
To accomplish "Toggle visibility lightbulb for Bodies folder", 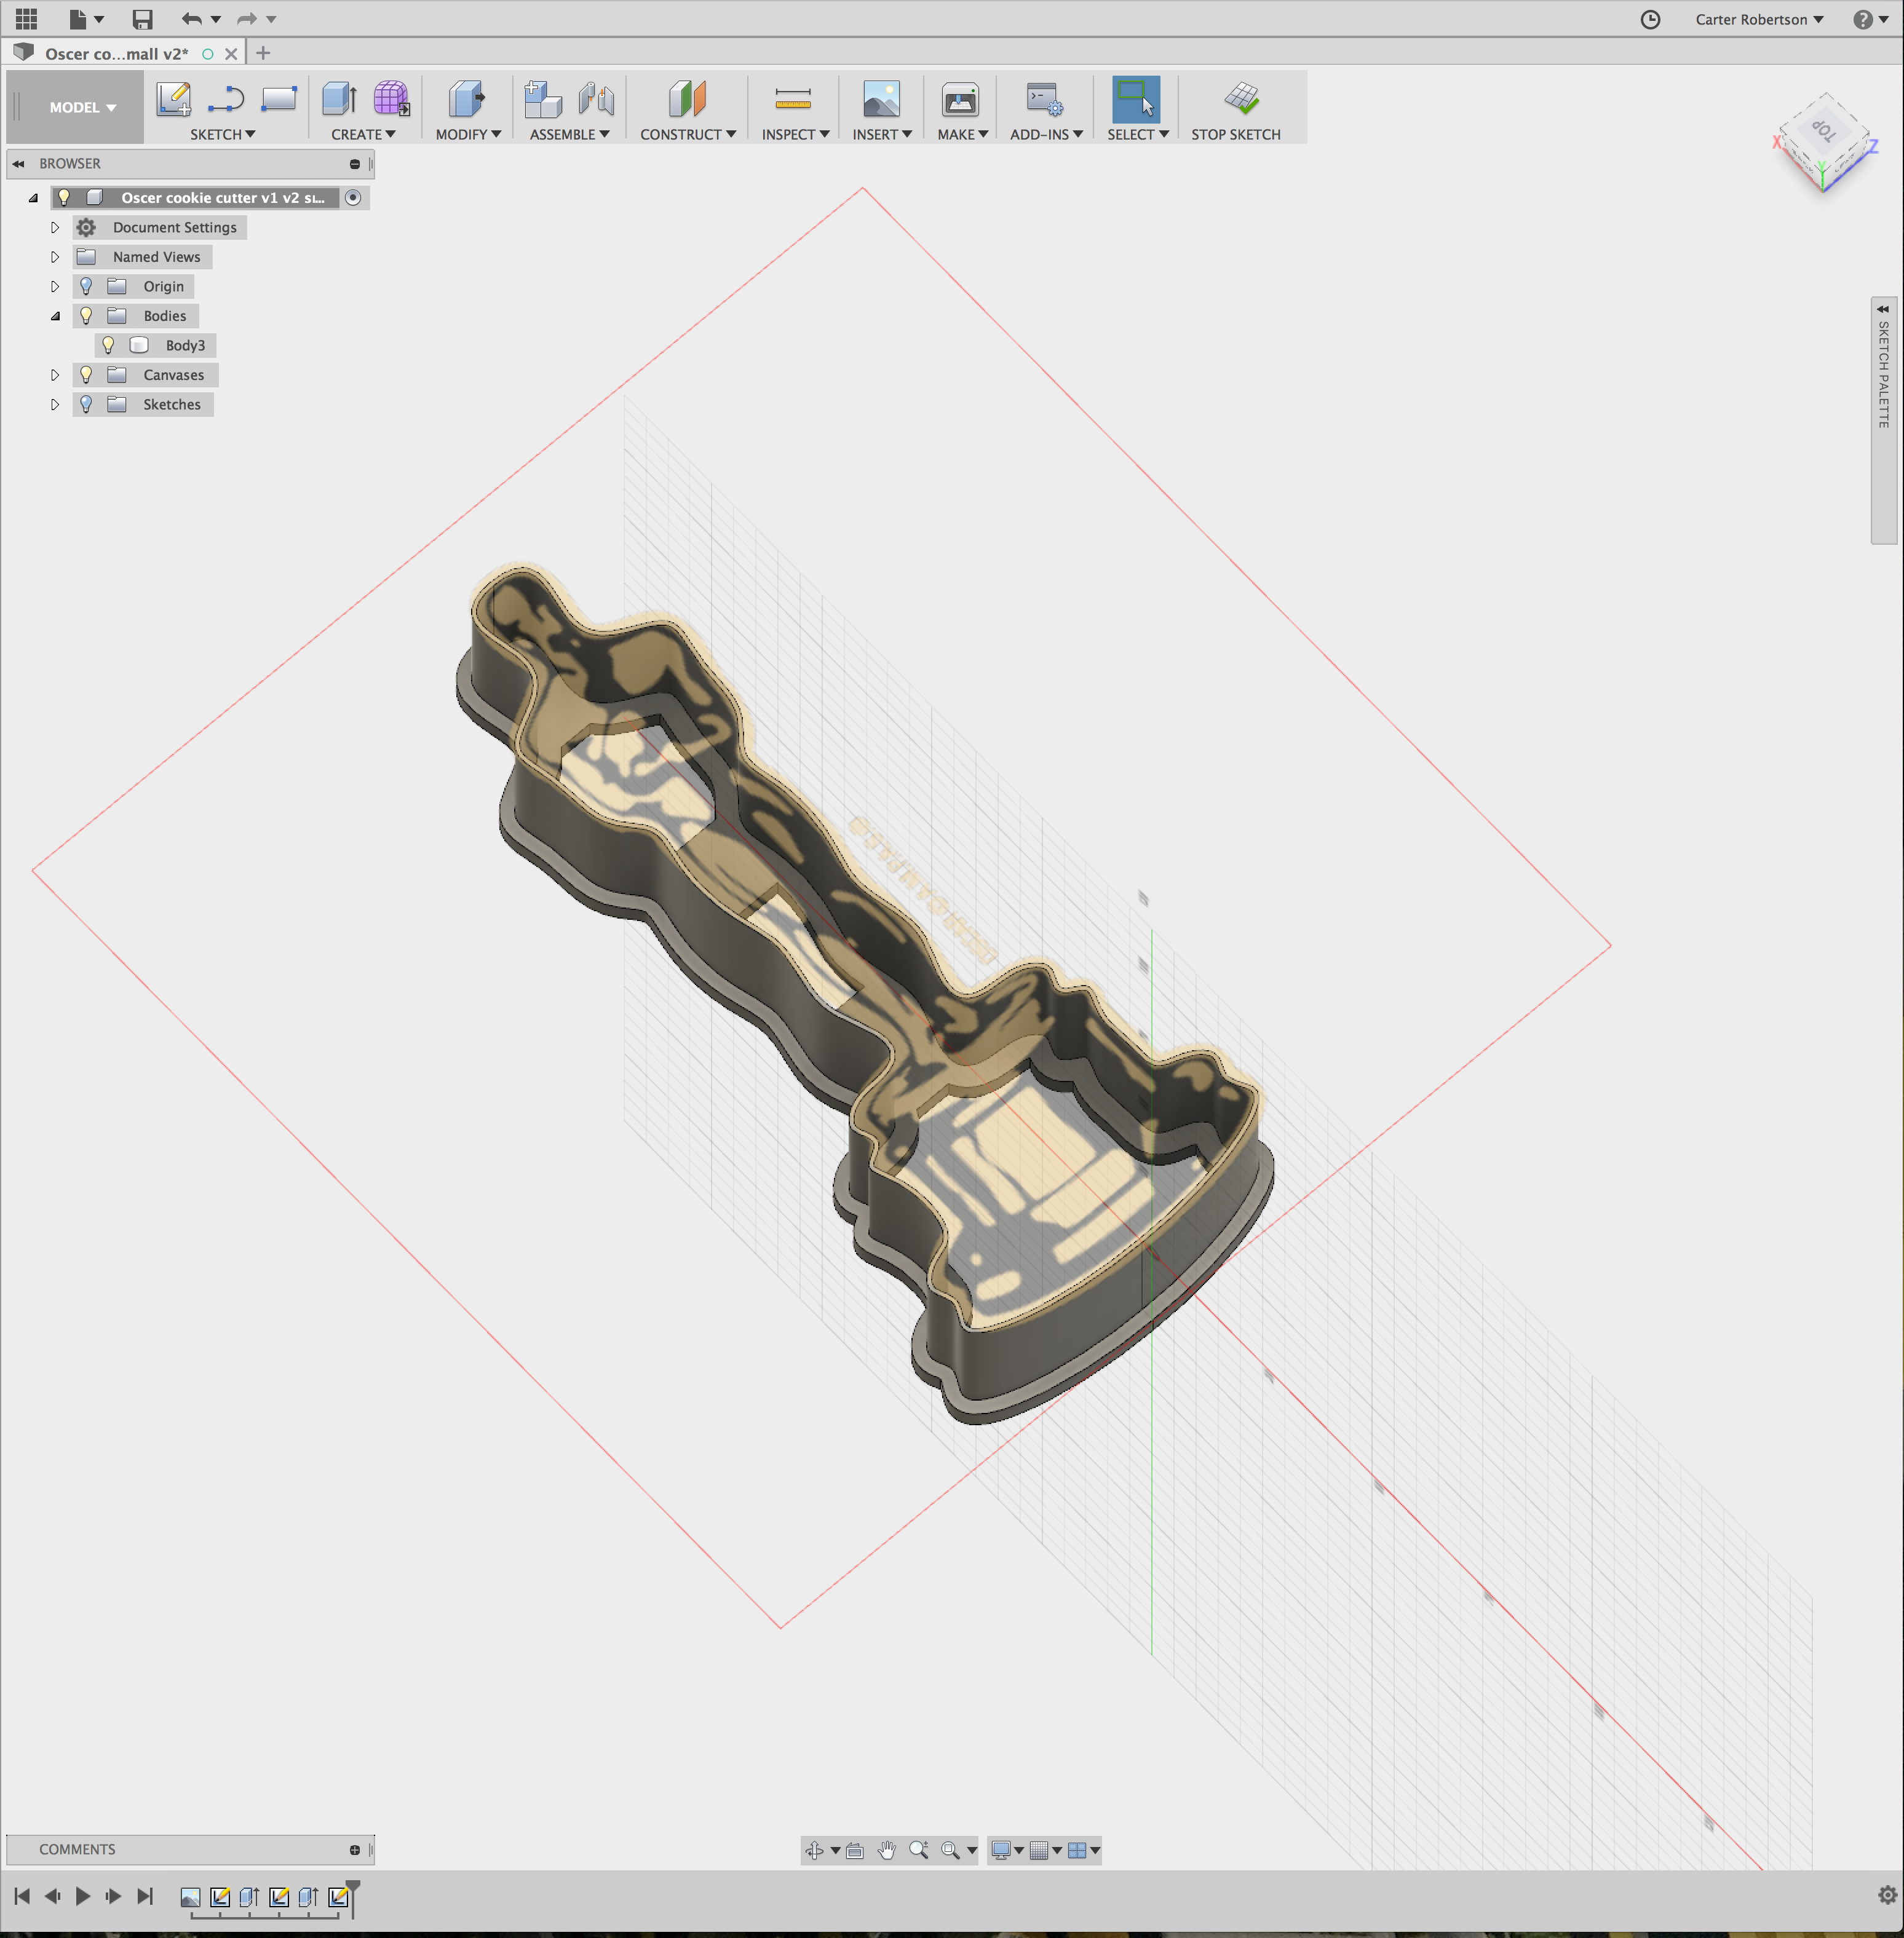I will click(86, 316).
